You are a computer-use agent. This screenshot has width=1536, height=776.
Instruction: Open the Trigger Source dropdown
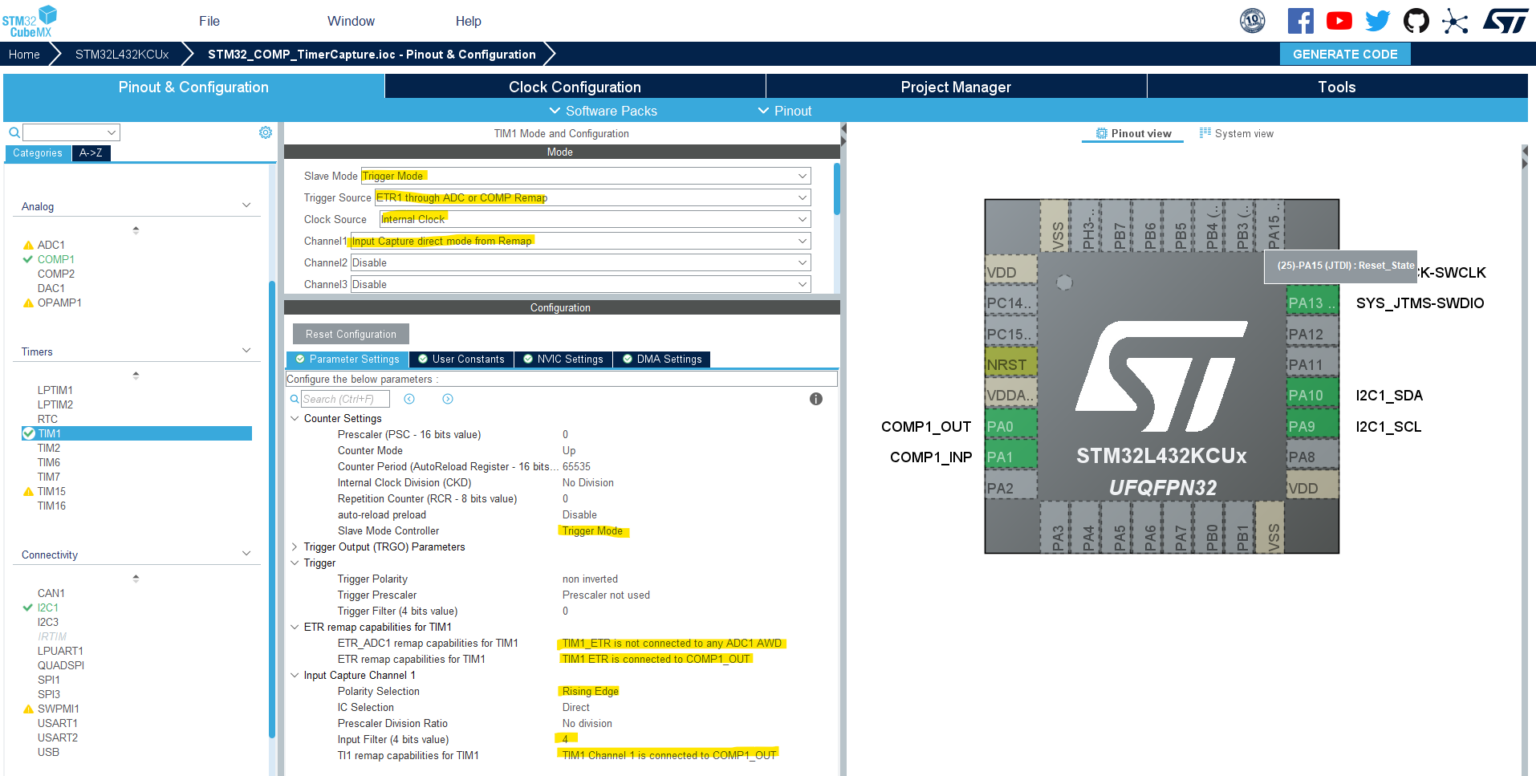click(592, 198)
